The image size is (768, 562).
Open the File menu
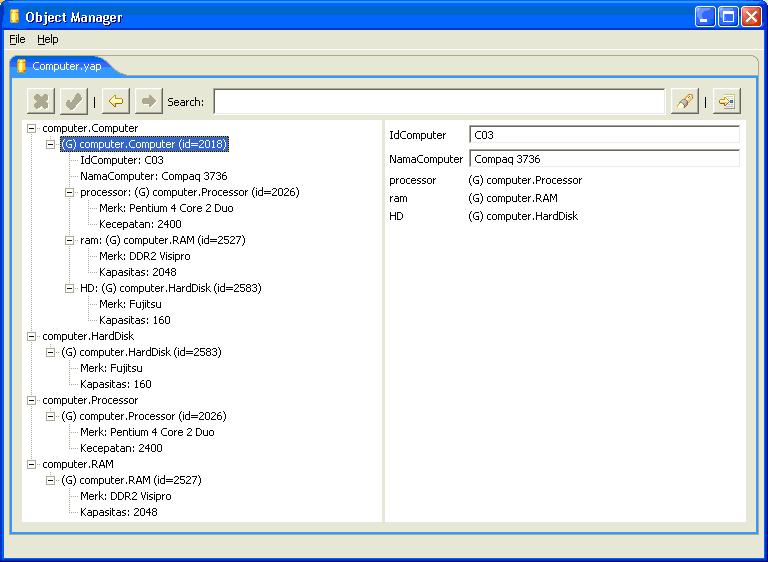(x=17, y=39)
